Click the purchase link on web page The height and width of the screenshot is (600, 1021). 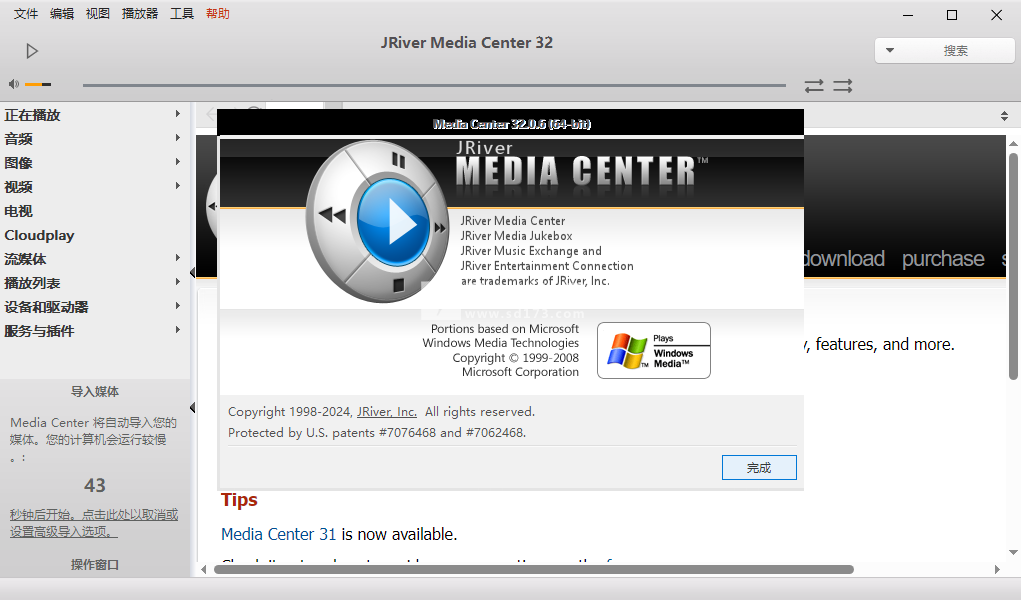(943, 259)
